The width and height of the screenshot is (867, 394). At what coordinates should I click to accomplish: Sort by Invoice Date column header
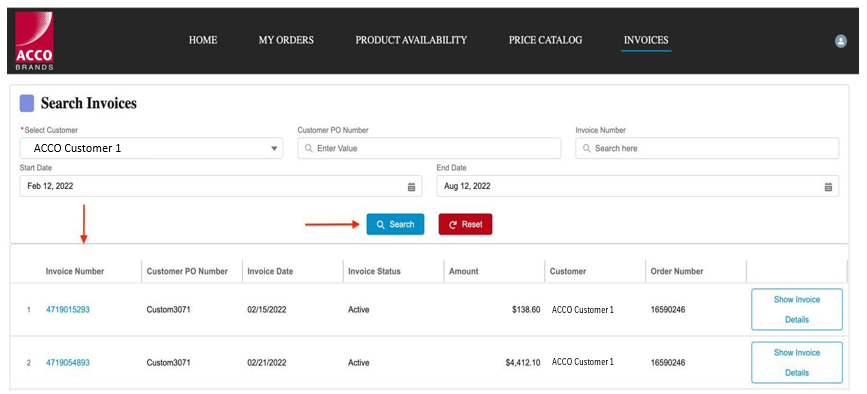[270, 271]
